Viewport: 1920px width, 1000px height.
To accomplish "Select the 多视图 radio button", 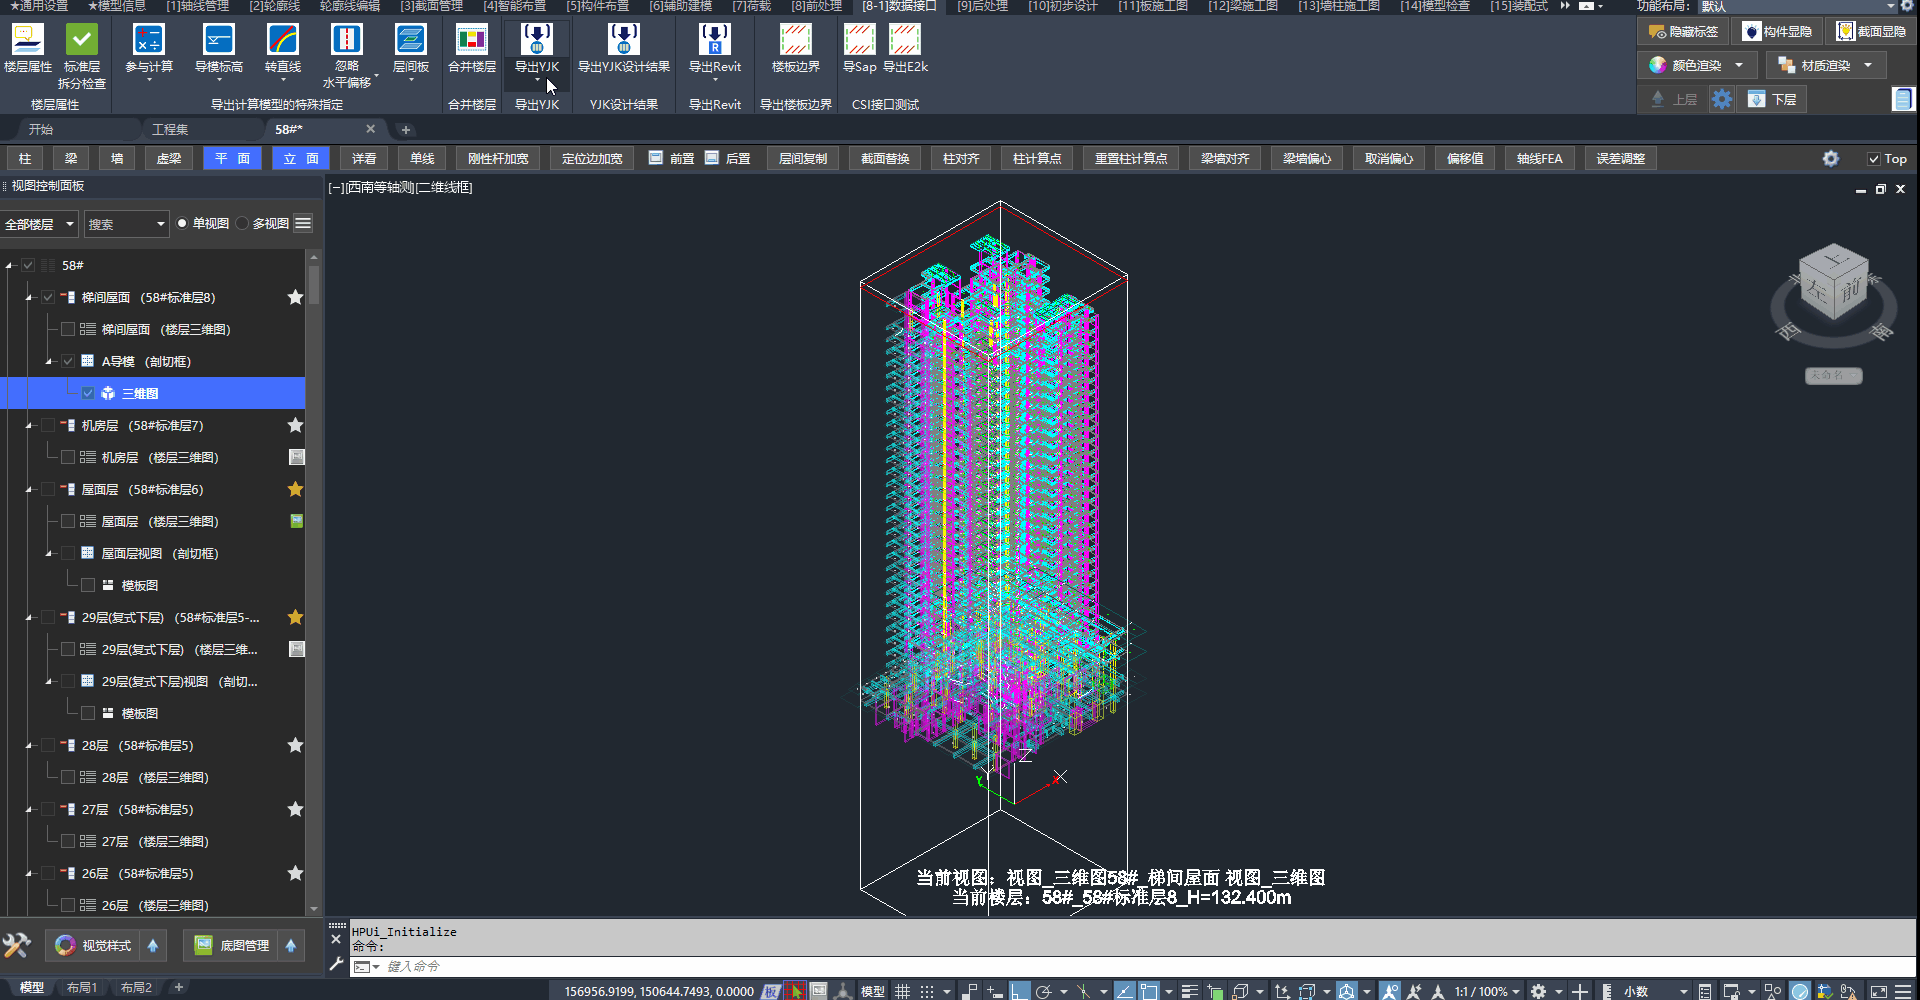I will [243, 224].
